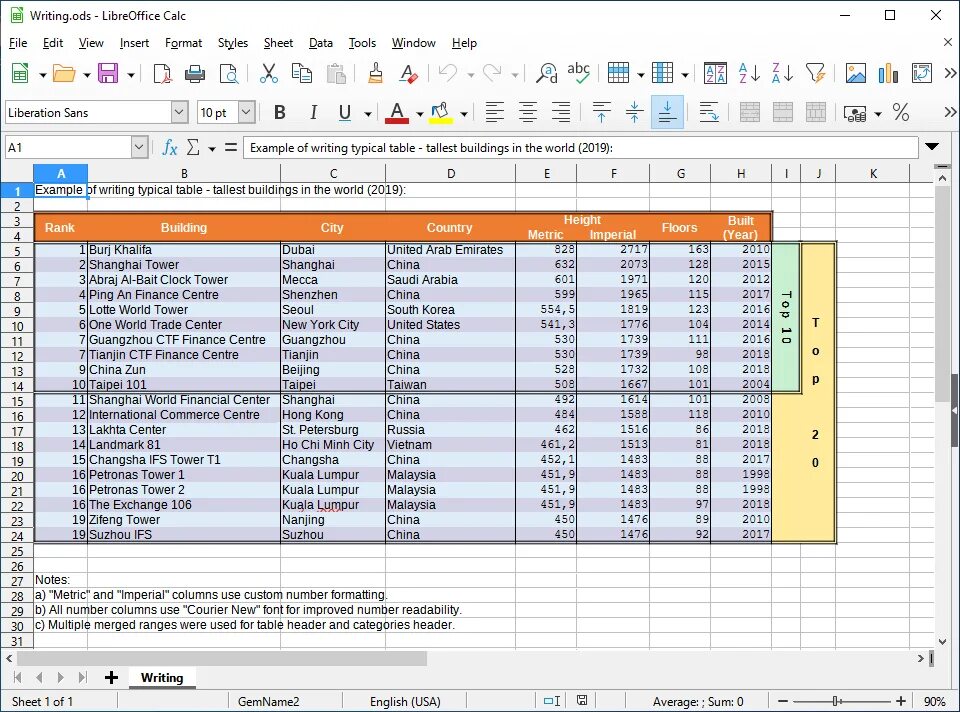Open the font name dropdown
This screenshot has height=712, width=960.
point(179,113)
